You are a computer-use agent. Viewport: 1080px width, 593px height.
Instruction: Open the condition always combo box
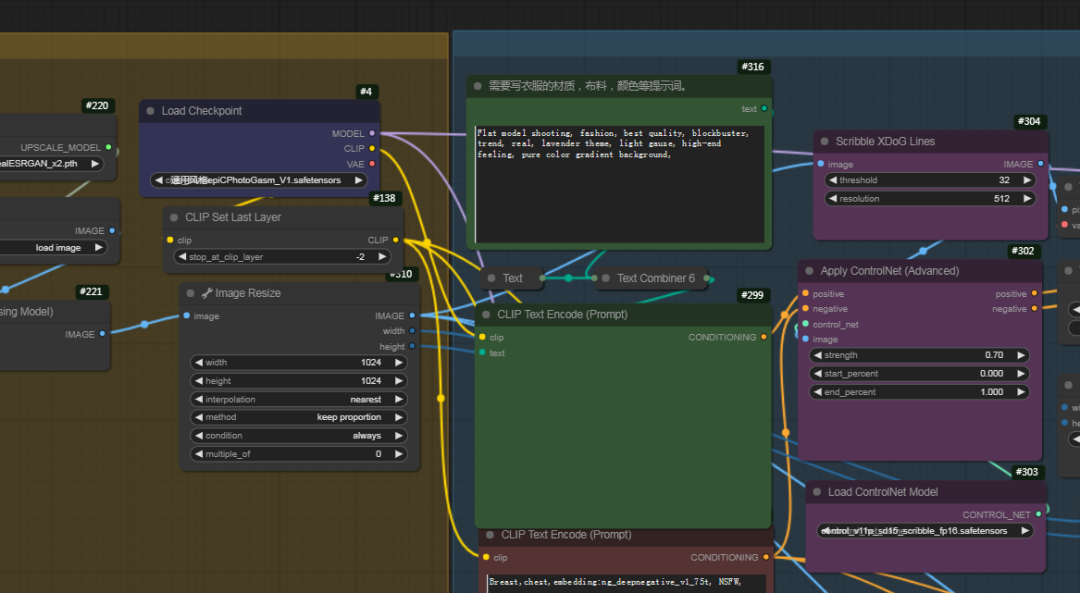click(x=299, y=435)
